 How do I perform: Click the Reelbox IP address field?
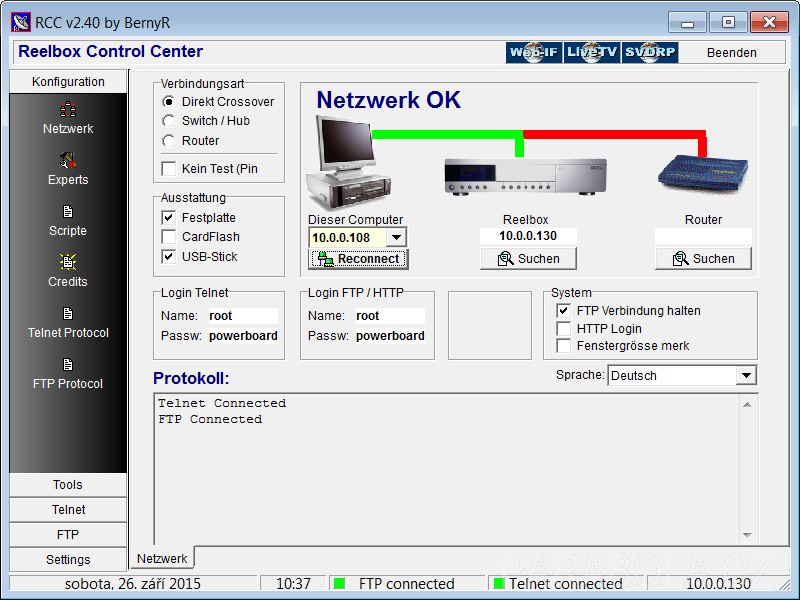(x=528, y=236)
